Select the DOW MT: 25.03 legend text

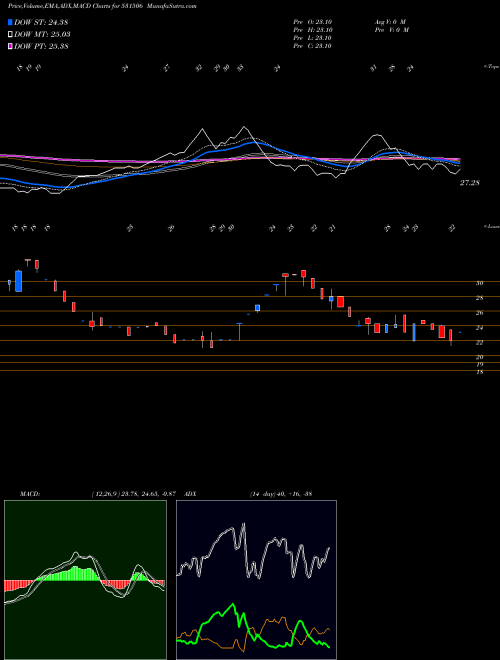[x=42, y=35]
